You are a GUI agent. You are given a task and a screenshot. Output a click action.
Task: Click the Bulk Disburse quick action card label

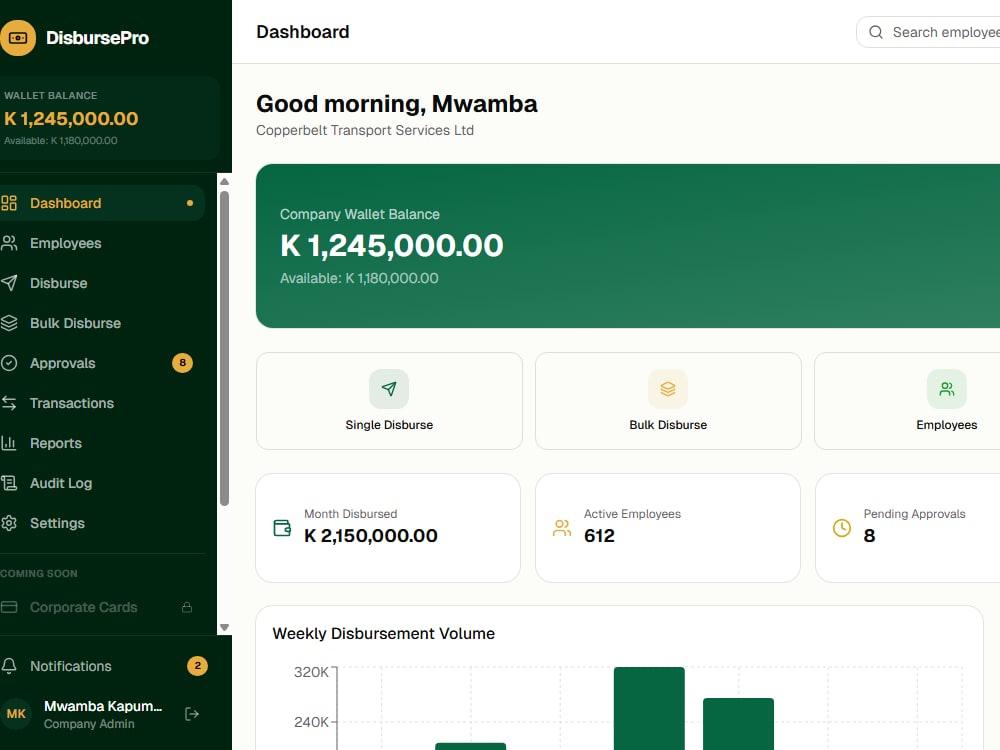click(x=668, y=425)
